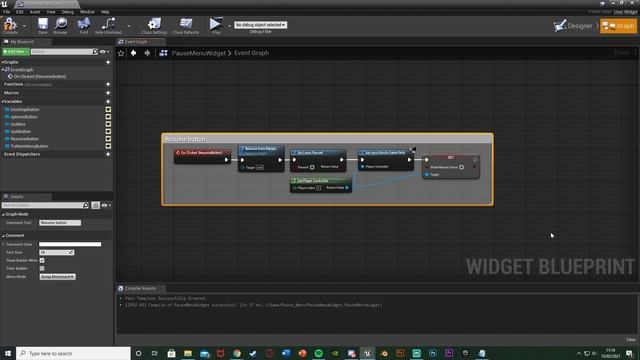Open the Play options dropdown arrow
The image size is (640, 360).
click(229, 26)
